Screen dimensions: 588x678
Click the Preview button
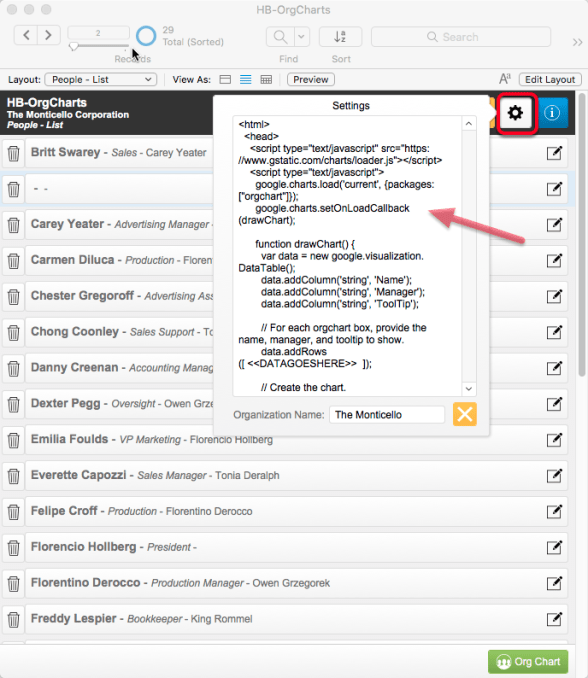tap(311, 80)
